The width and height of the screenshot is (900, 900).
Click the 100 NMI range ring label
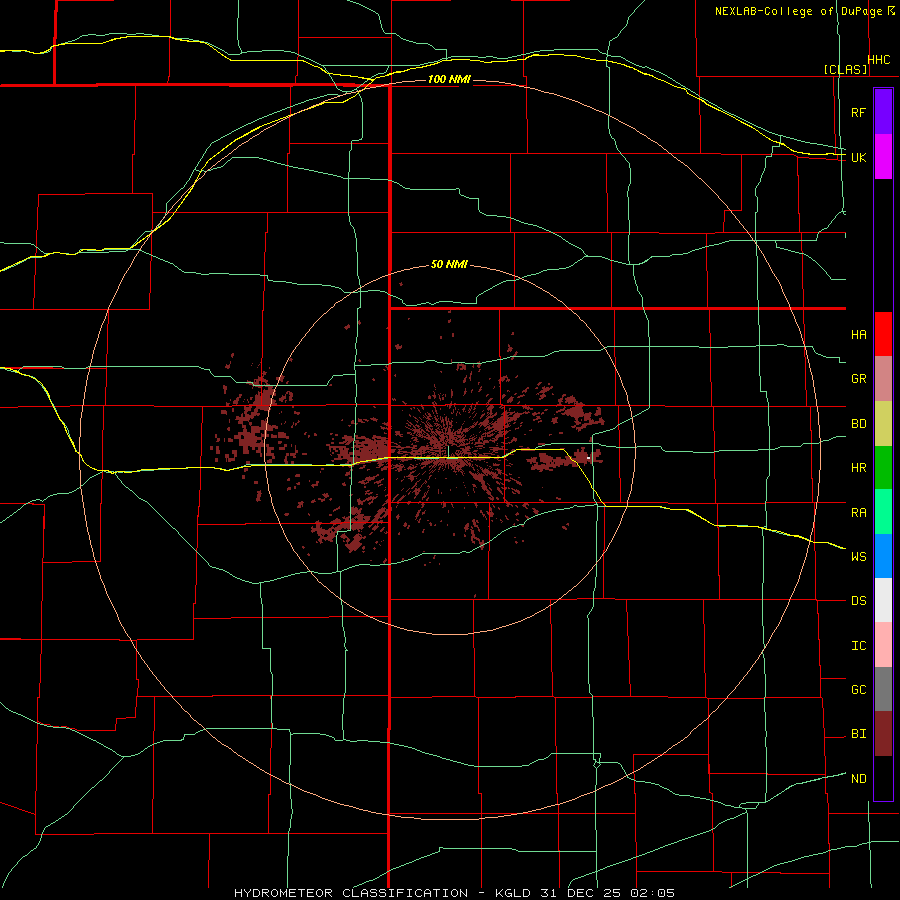(x=449, y=79)
